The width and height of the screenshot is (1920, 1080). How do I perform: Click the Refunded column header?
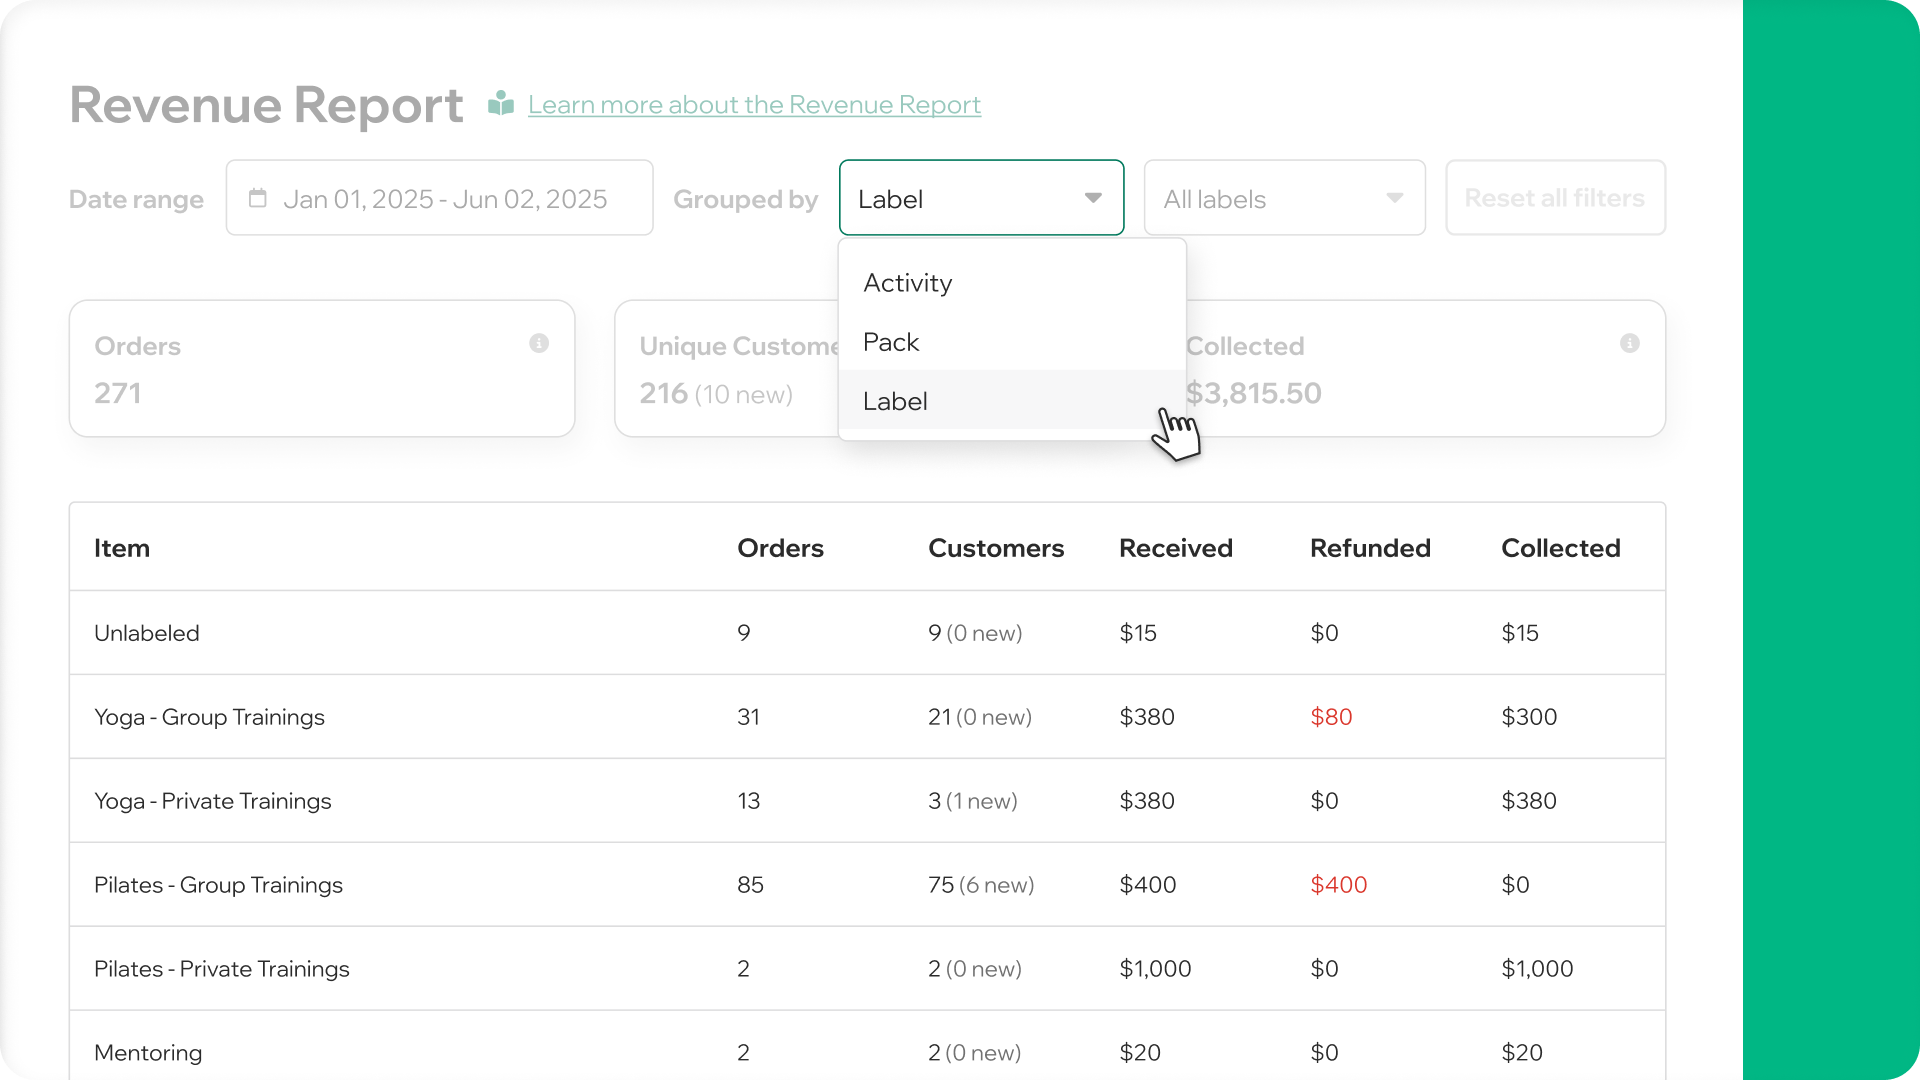coord(1370,548)
